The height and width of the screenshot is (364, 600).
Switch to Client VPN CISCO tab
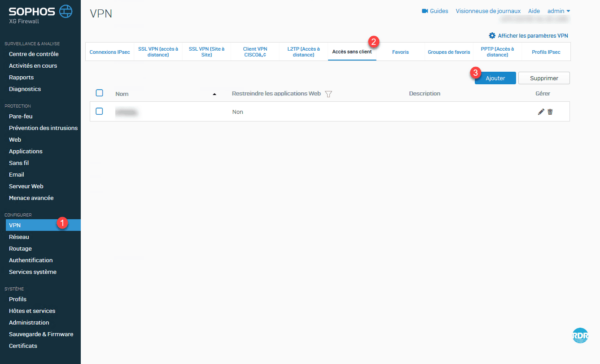tap(255, 52)
